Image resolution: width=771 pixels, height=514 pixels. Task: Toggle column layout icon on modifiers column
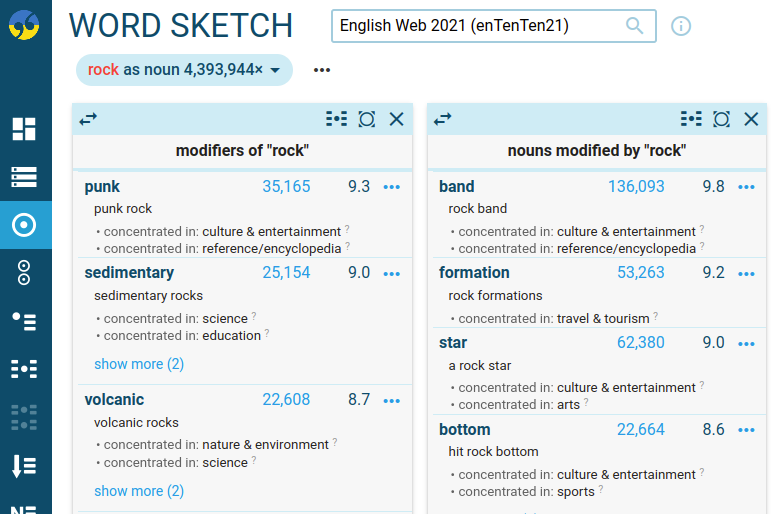point(337,119)
